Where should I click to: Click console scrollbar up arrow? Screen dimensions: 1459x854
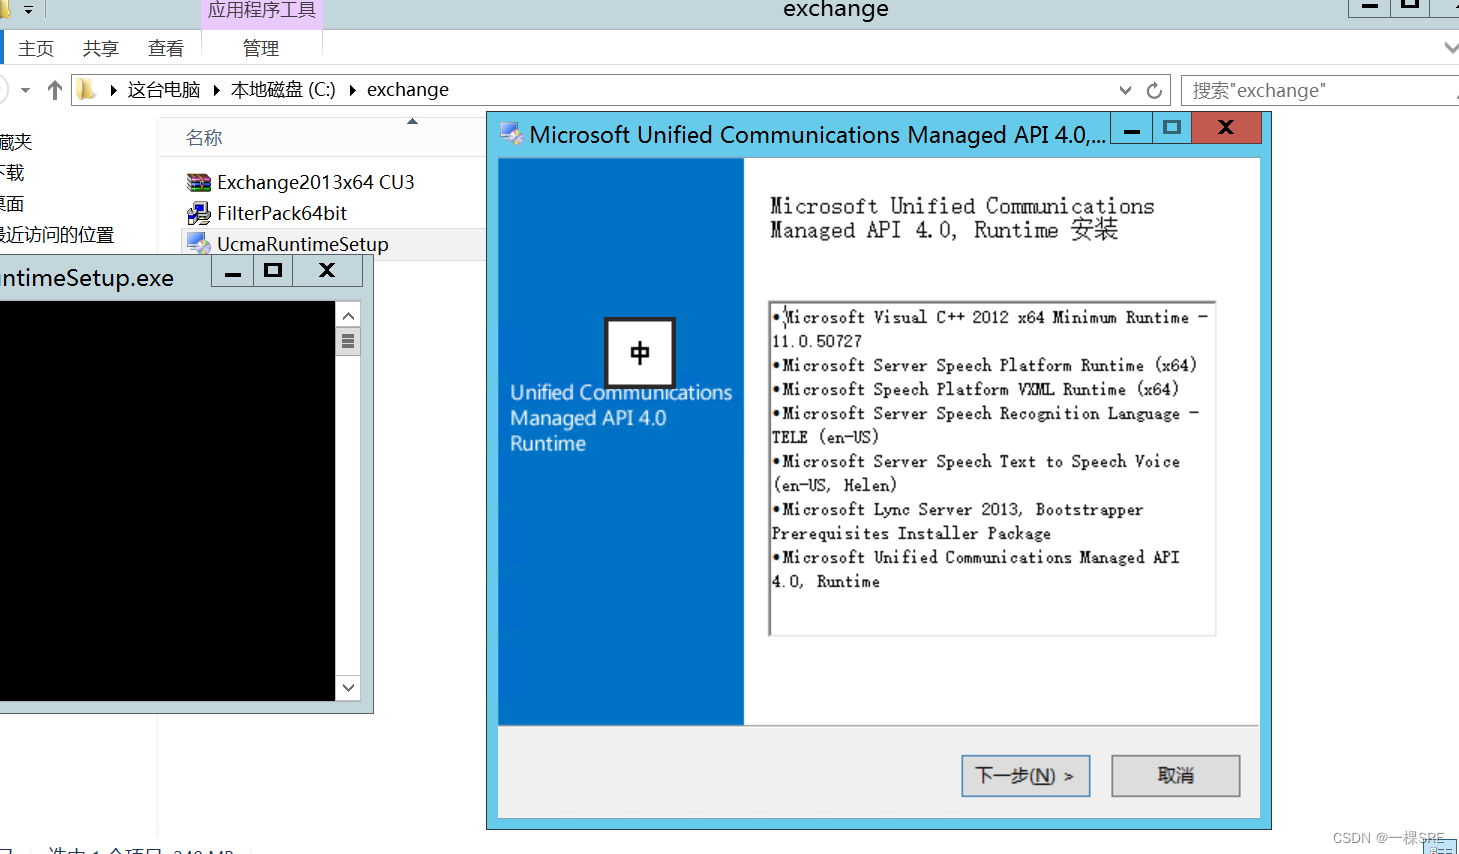click(348, 316)
